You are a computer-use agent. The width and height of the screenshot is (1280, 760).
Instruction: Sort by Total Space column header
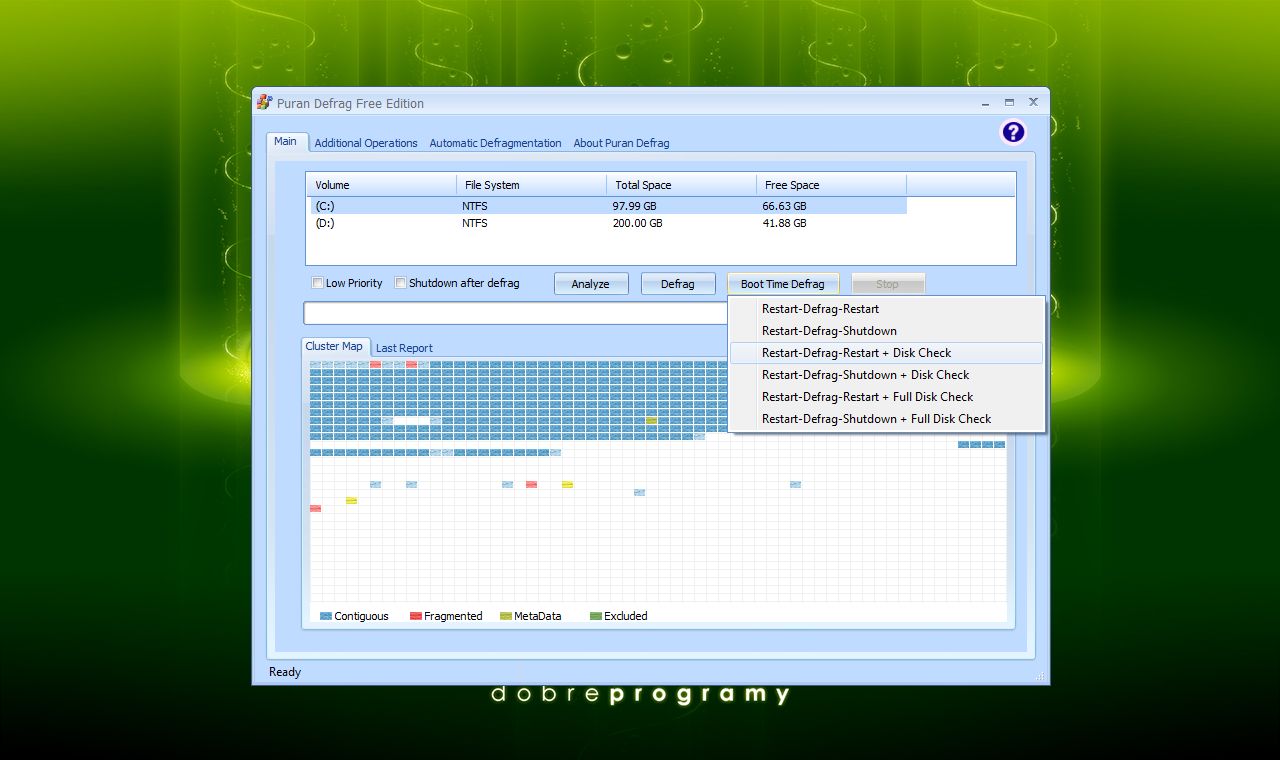pyautogui.click(x=681, y=185)
